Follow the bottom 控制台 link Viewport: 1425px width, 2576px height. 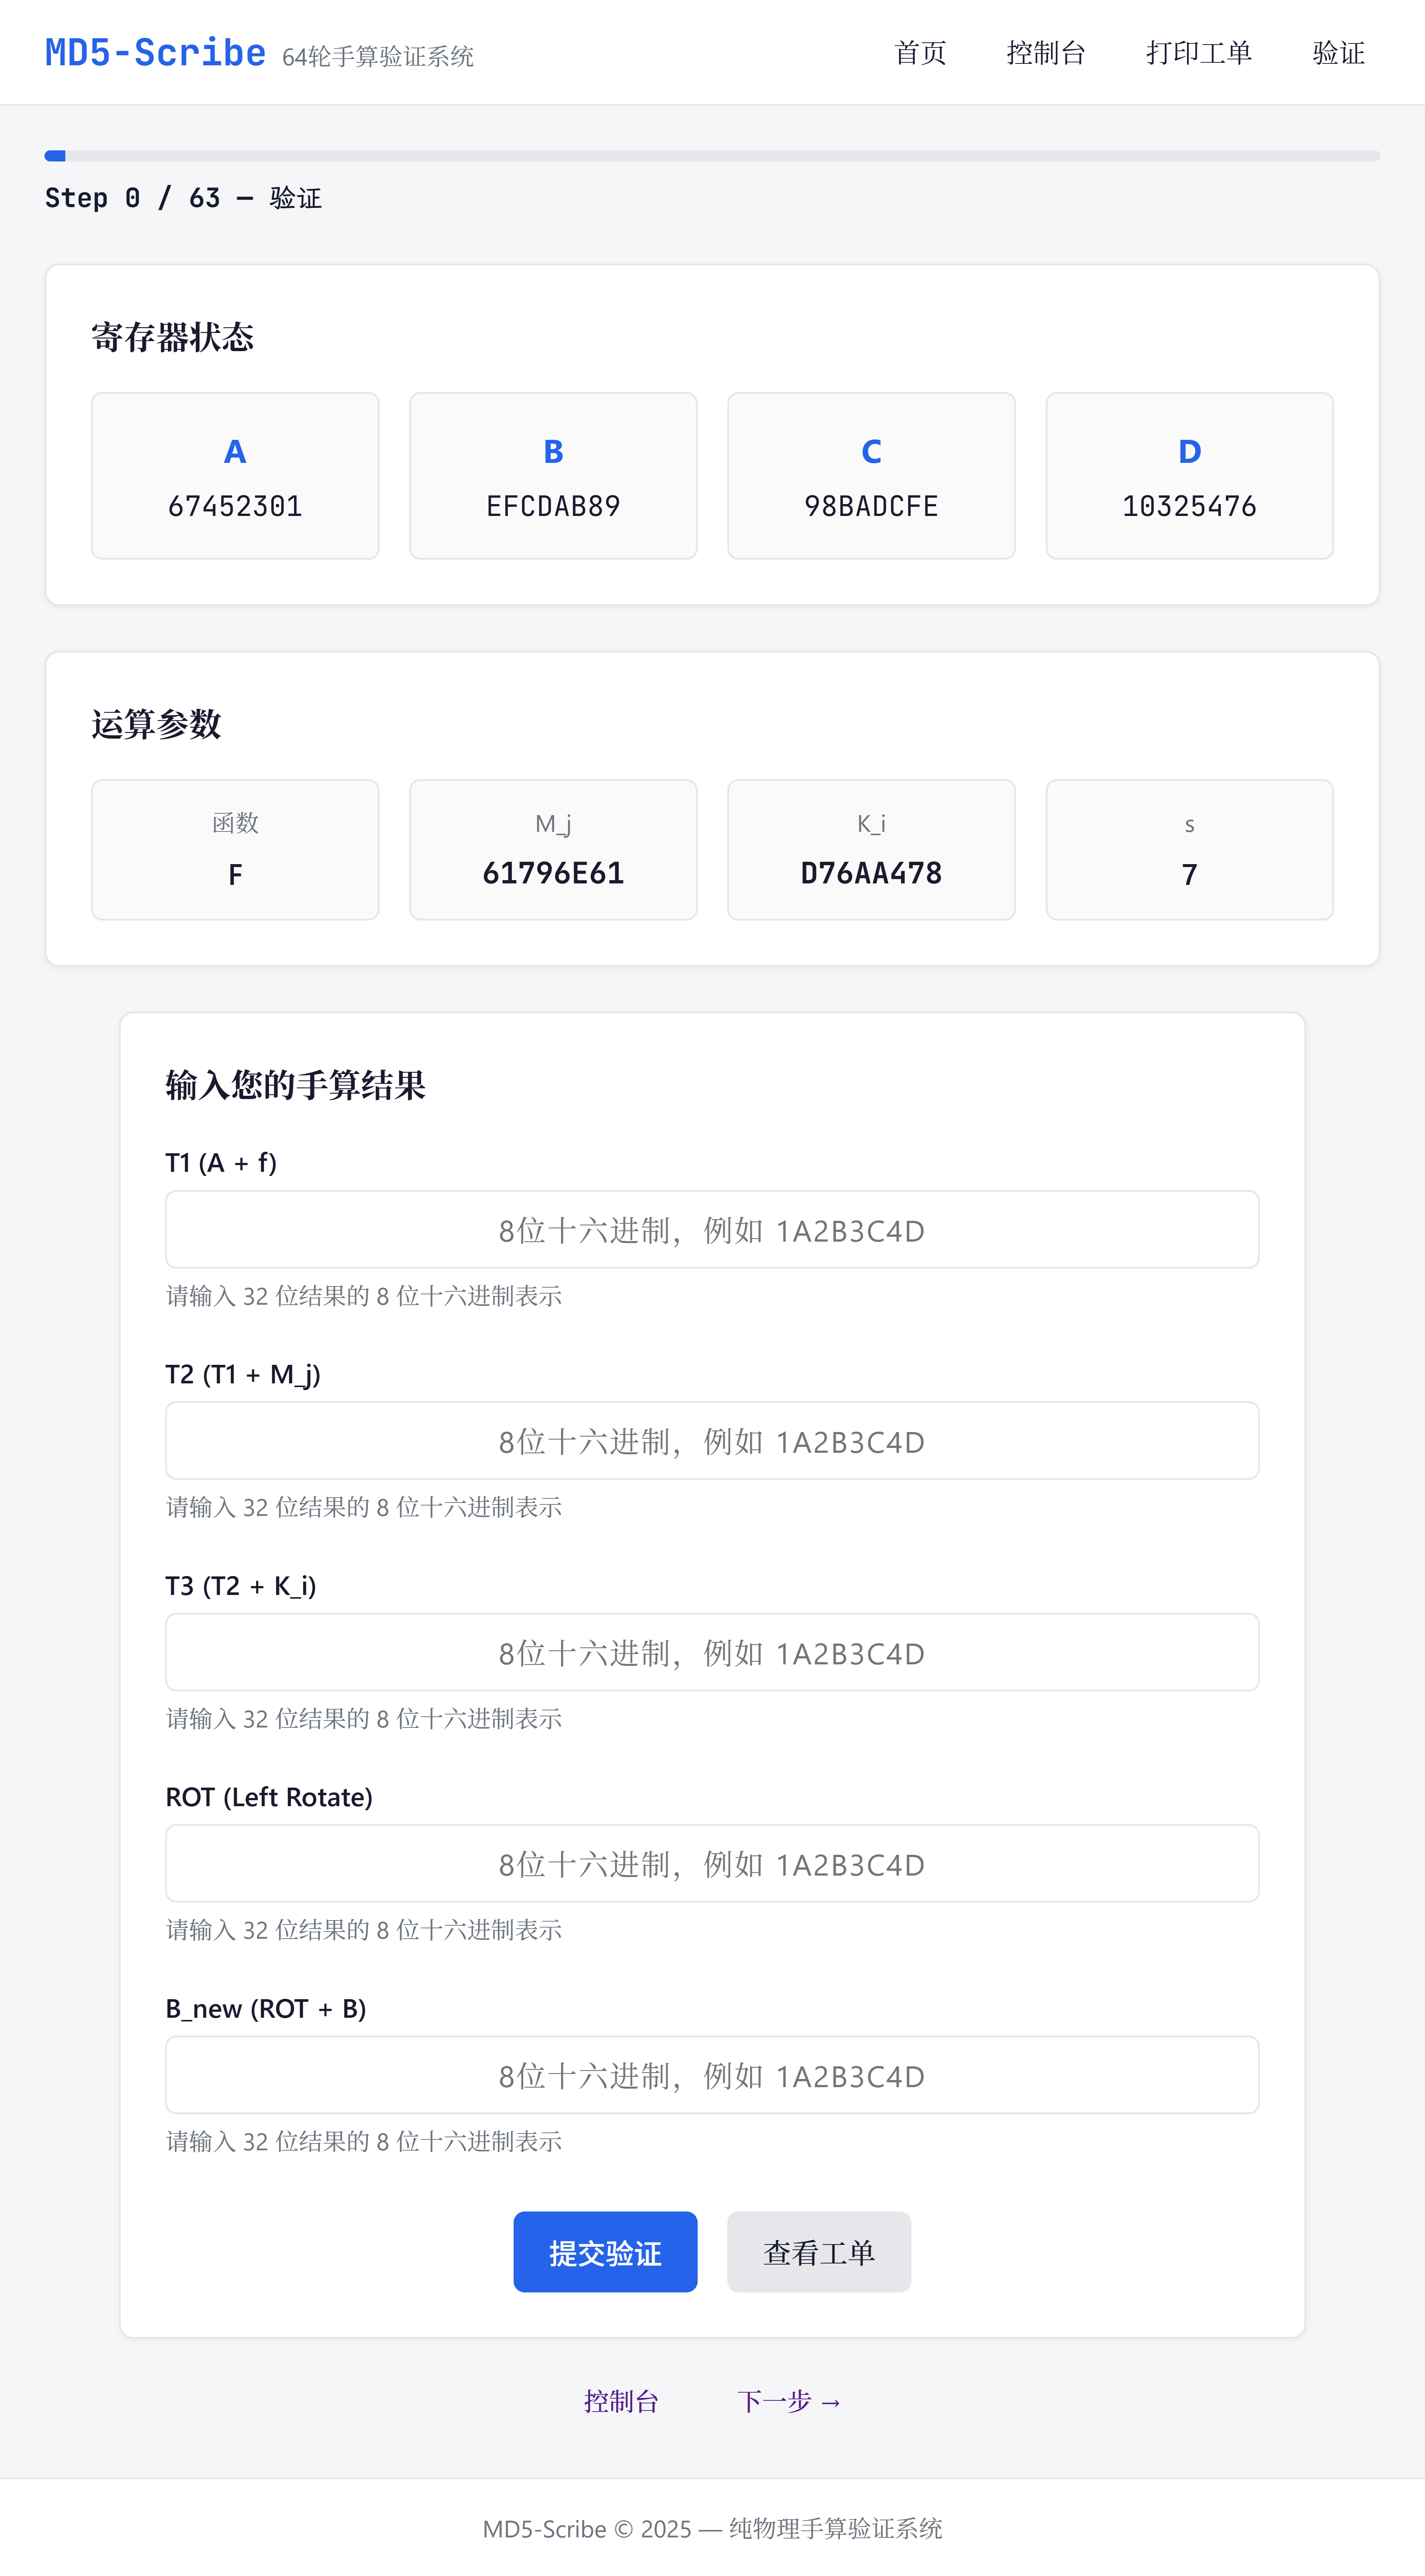tap(621, 2401)
